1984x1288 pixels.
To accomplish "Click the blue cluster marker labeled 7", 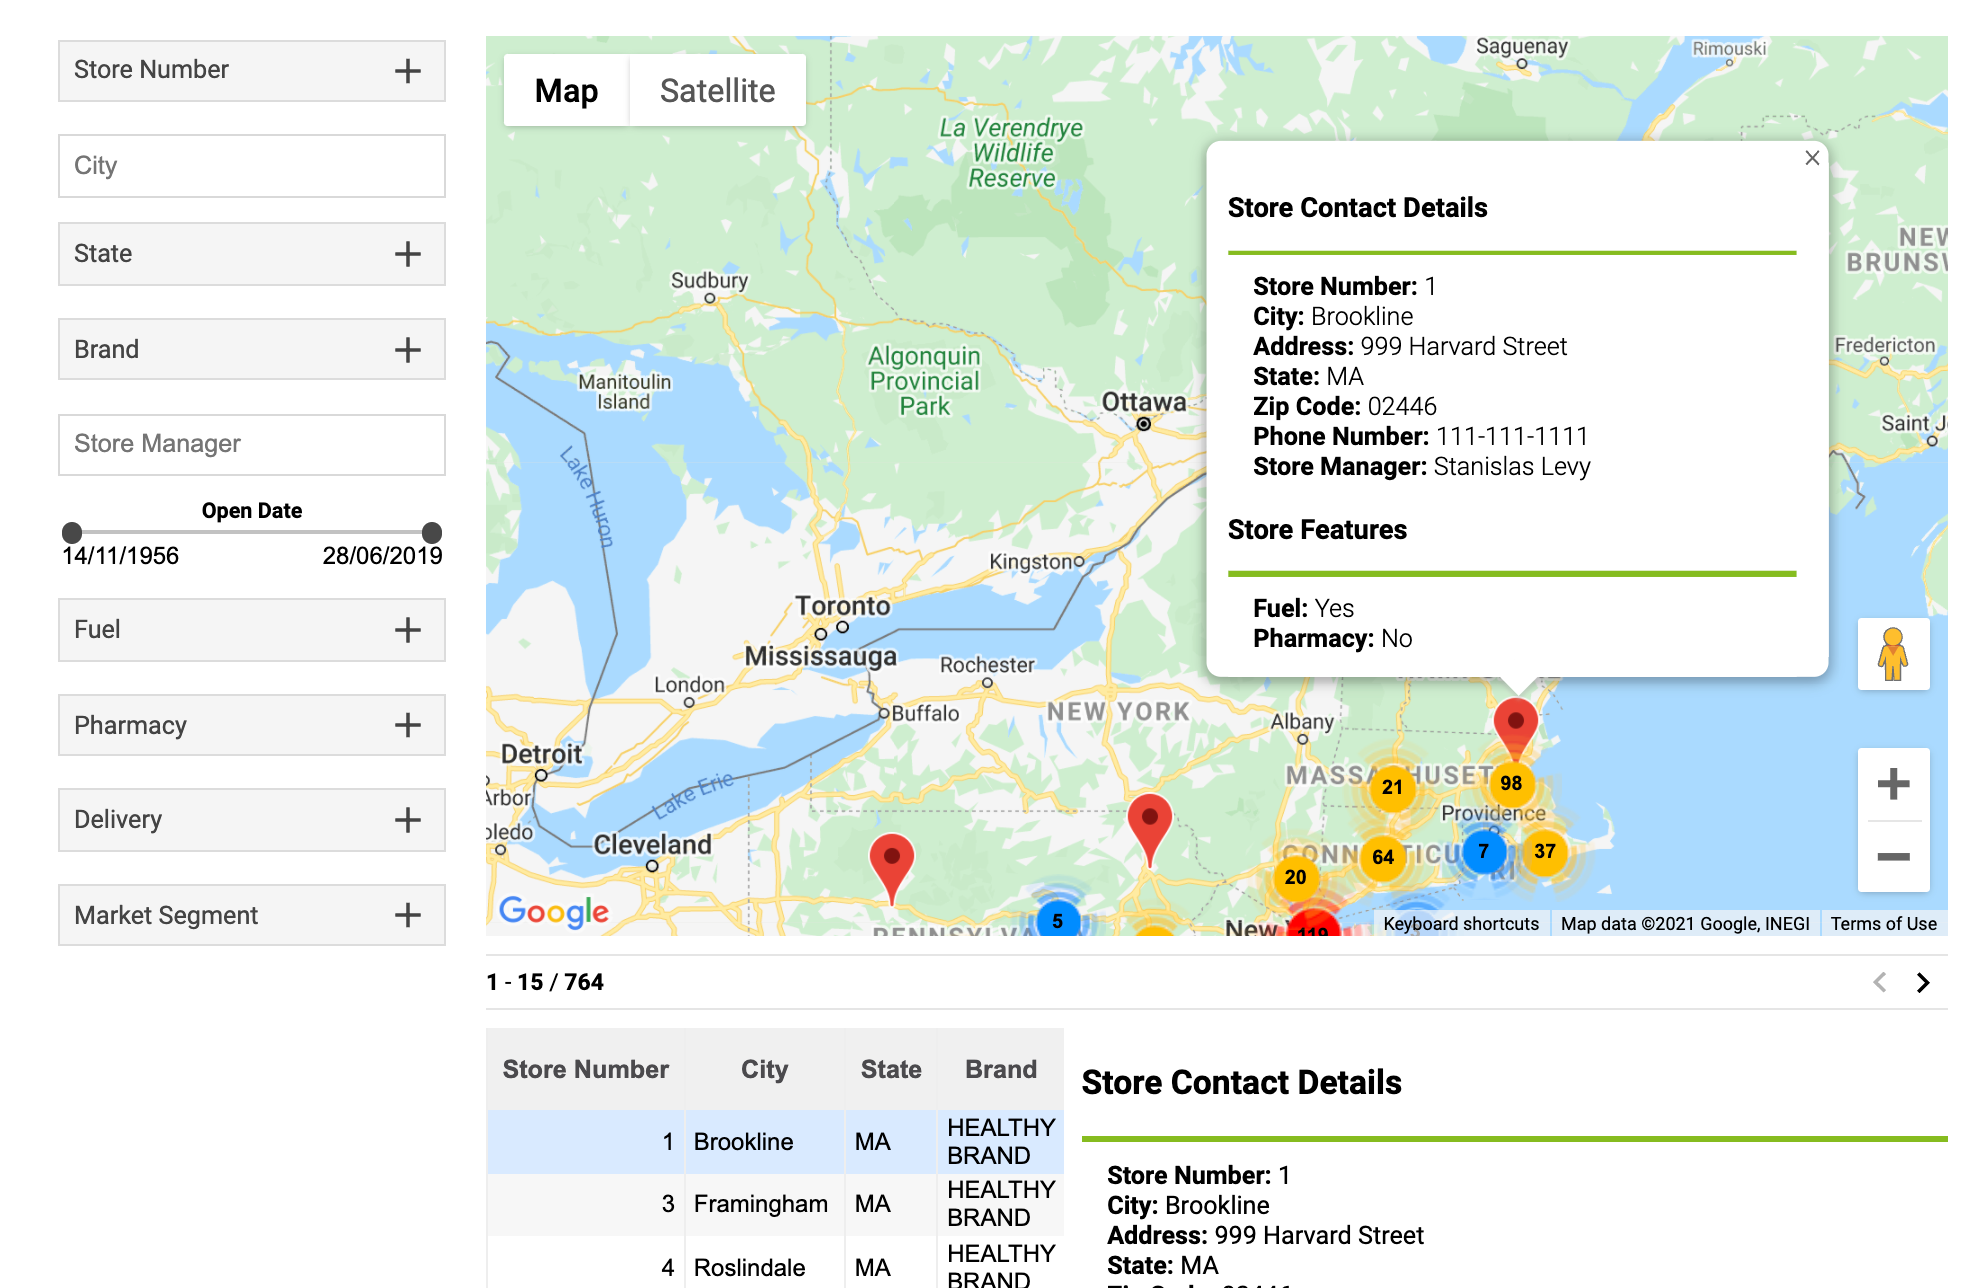I will pyautogui.click(x=1484, y=851).
